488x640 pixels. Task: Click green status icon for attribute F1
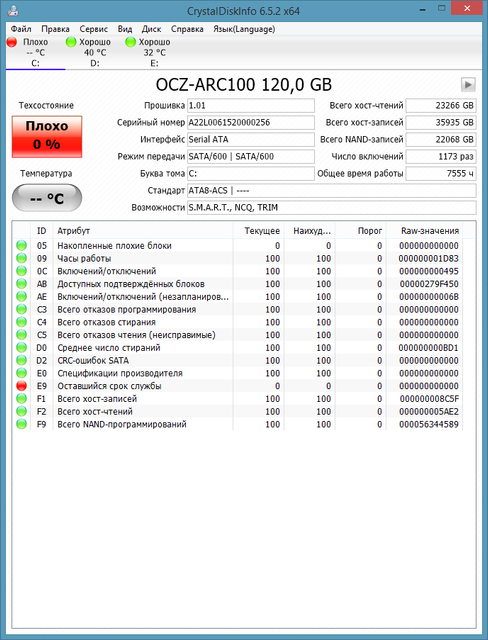coord(21,399)
